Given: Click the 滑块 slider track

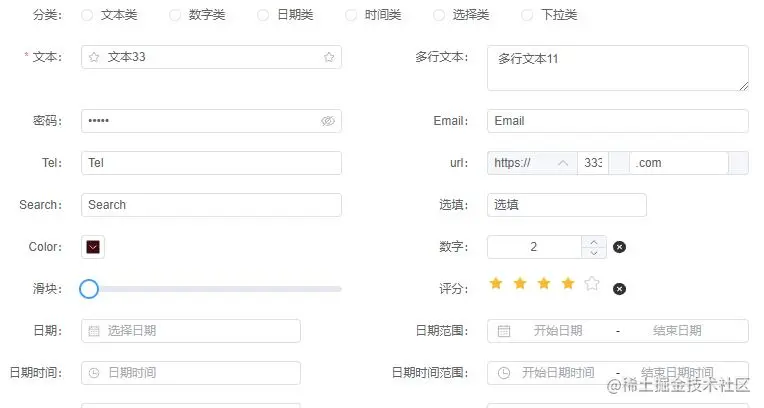Looking at the screenshot, I should coord(211,289).
